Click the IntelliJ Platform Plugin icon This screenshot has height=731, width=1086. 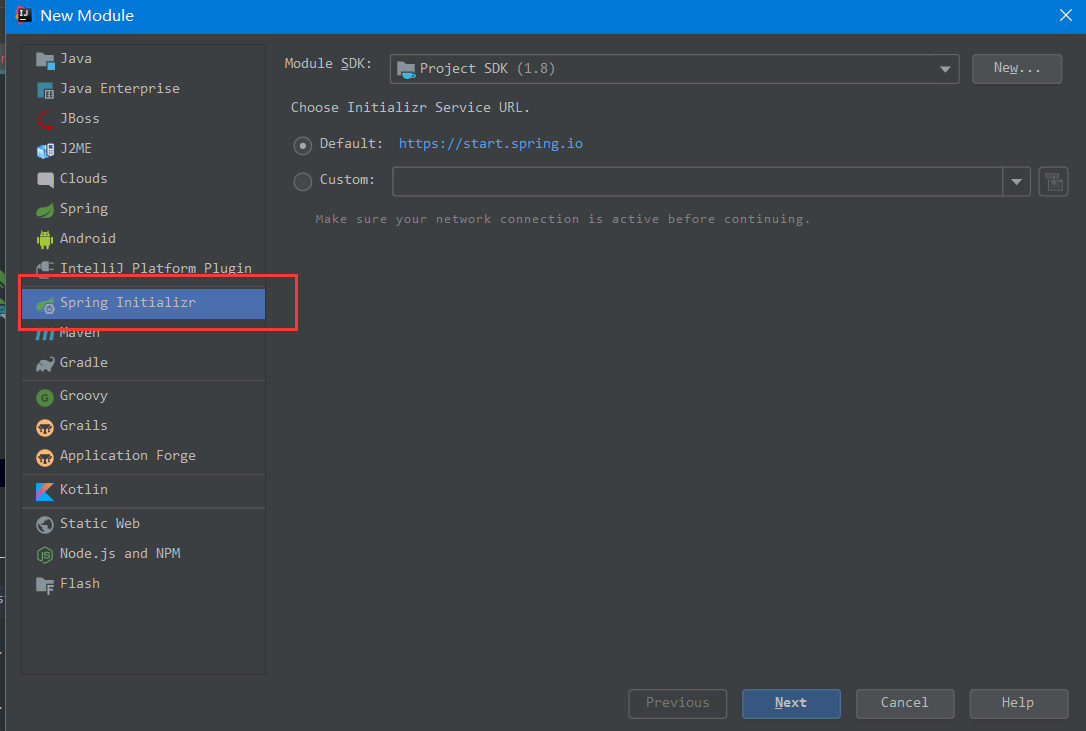[x=45, y=270]
